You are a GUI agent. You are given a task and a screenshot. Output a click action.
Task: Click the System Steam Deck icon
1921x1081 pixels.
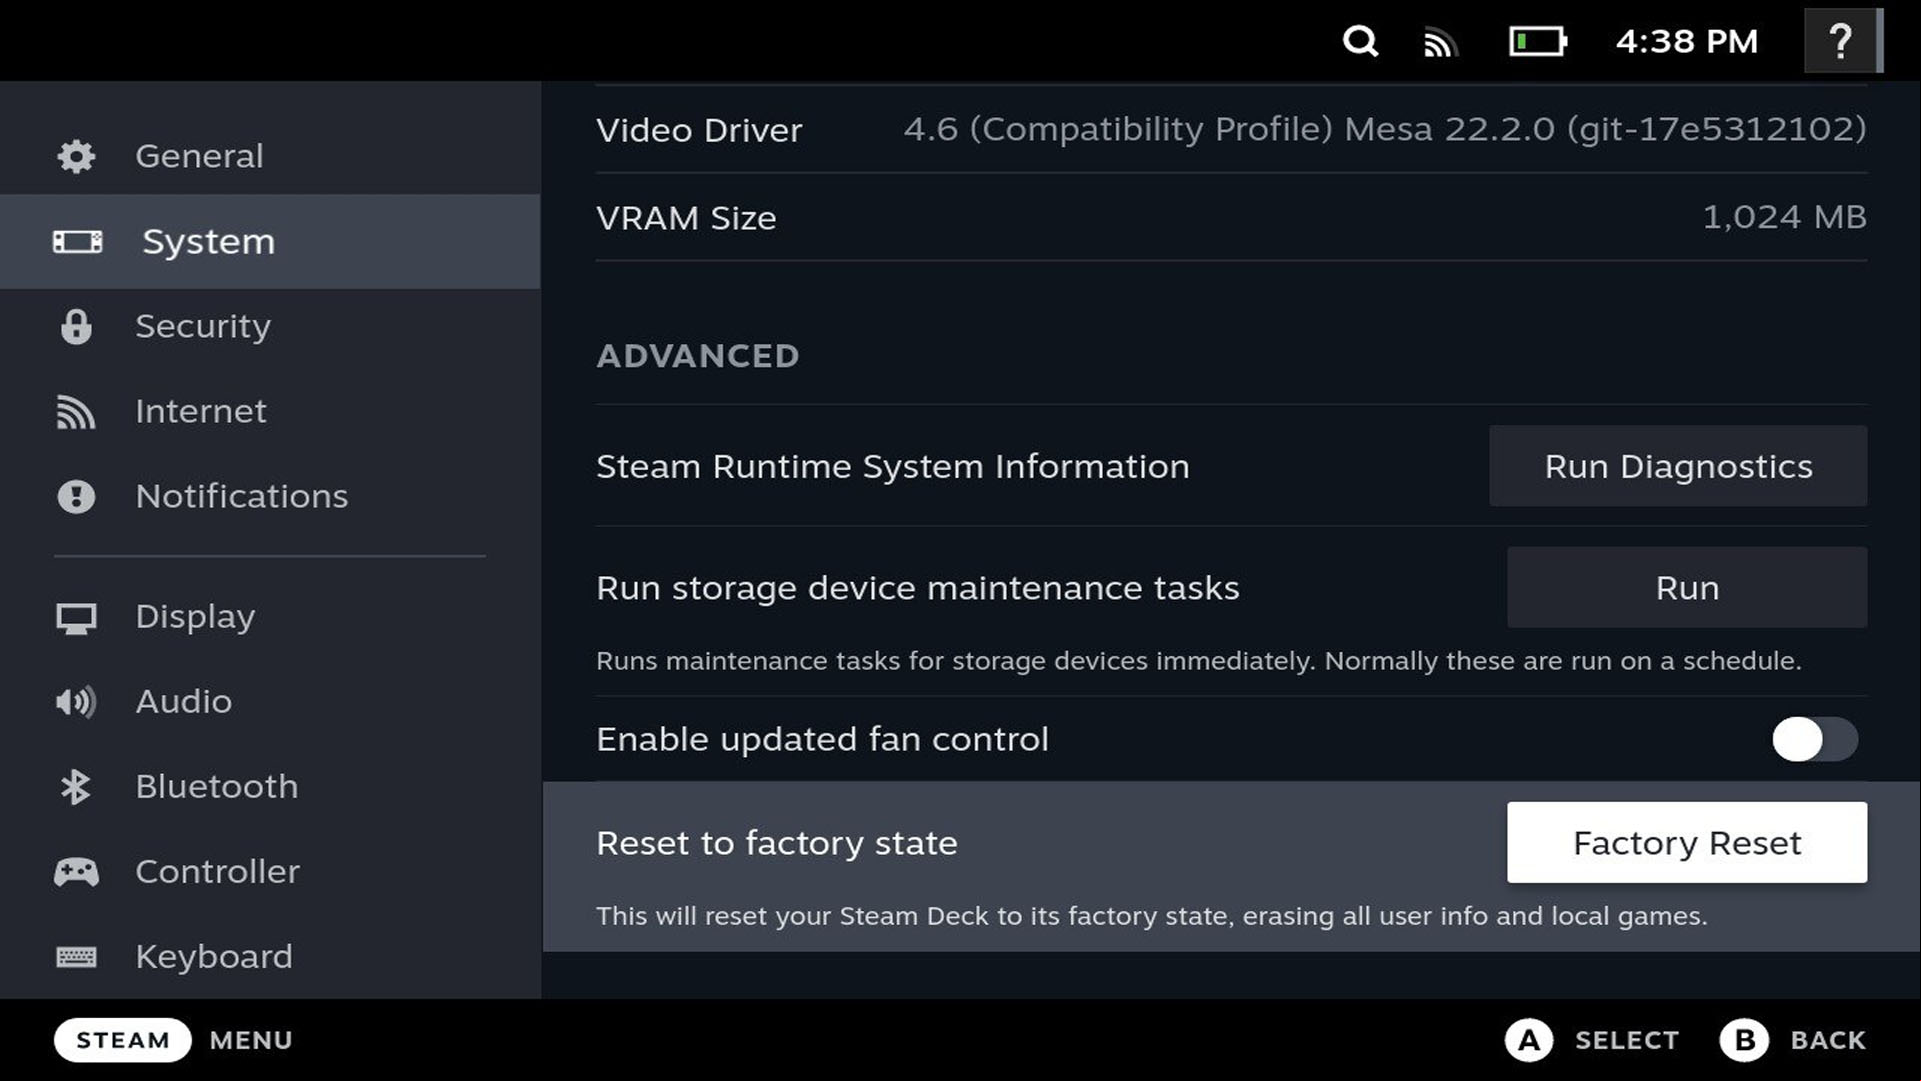tap(77, 241)
